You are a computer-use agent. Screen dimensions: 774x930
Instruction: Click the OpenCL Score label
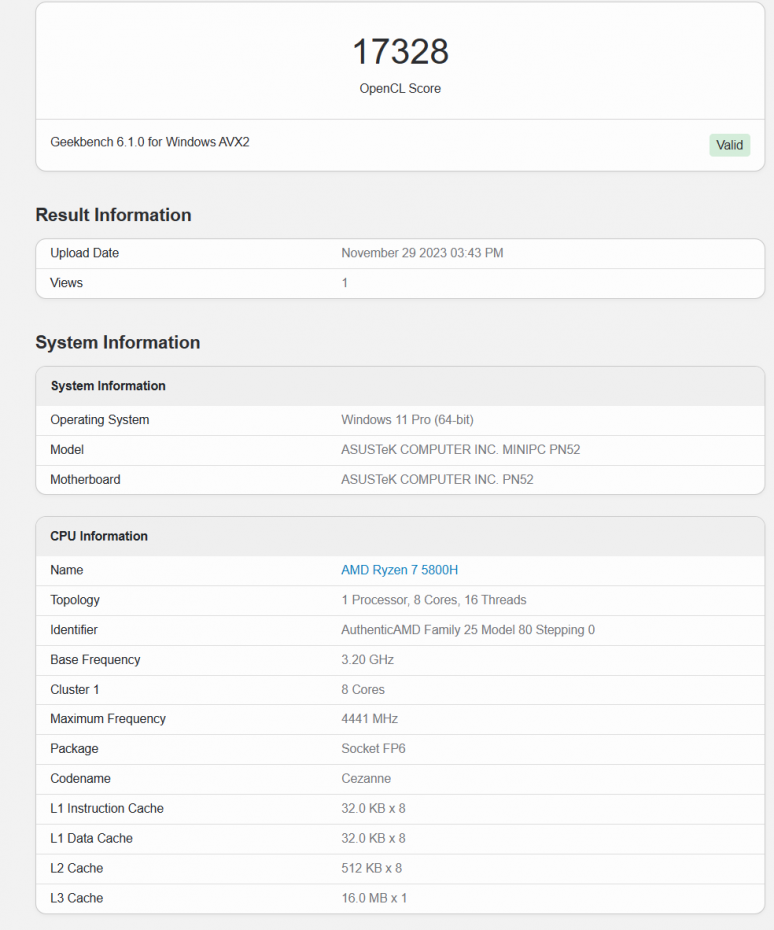pyautogui.click(x=400, y=89)
